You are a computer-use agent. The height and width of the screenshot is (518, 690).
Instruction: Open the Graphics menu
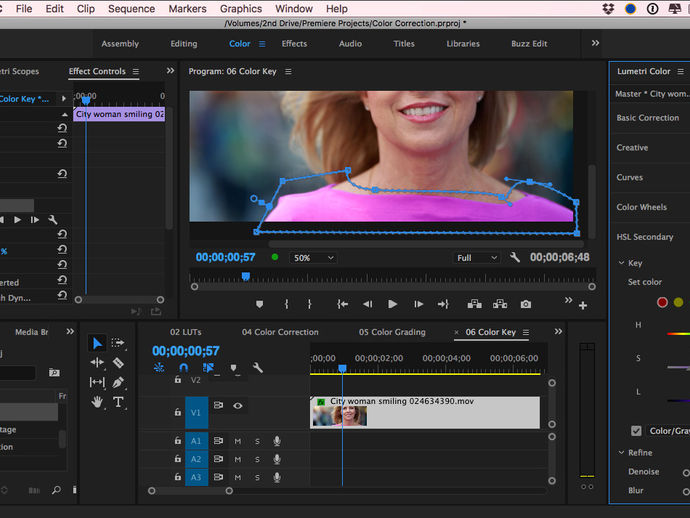tap(241, 9)
